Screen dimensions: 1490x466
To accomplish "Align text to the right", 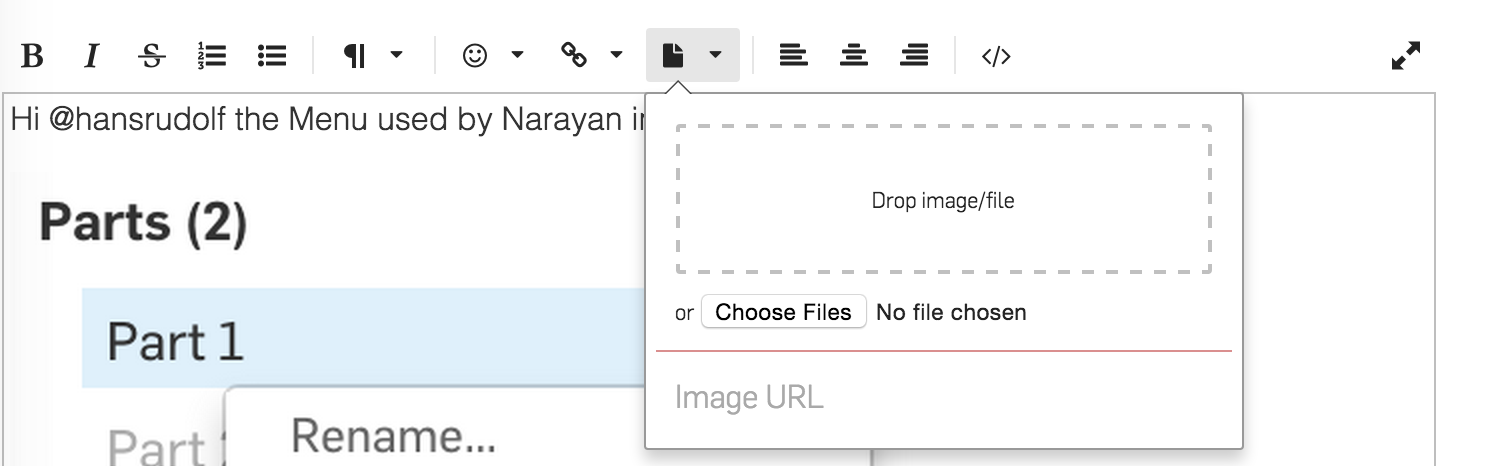I will (914, 56).
